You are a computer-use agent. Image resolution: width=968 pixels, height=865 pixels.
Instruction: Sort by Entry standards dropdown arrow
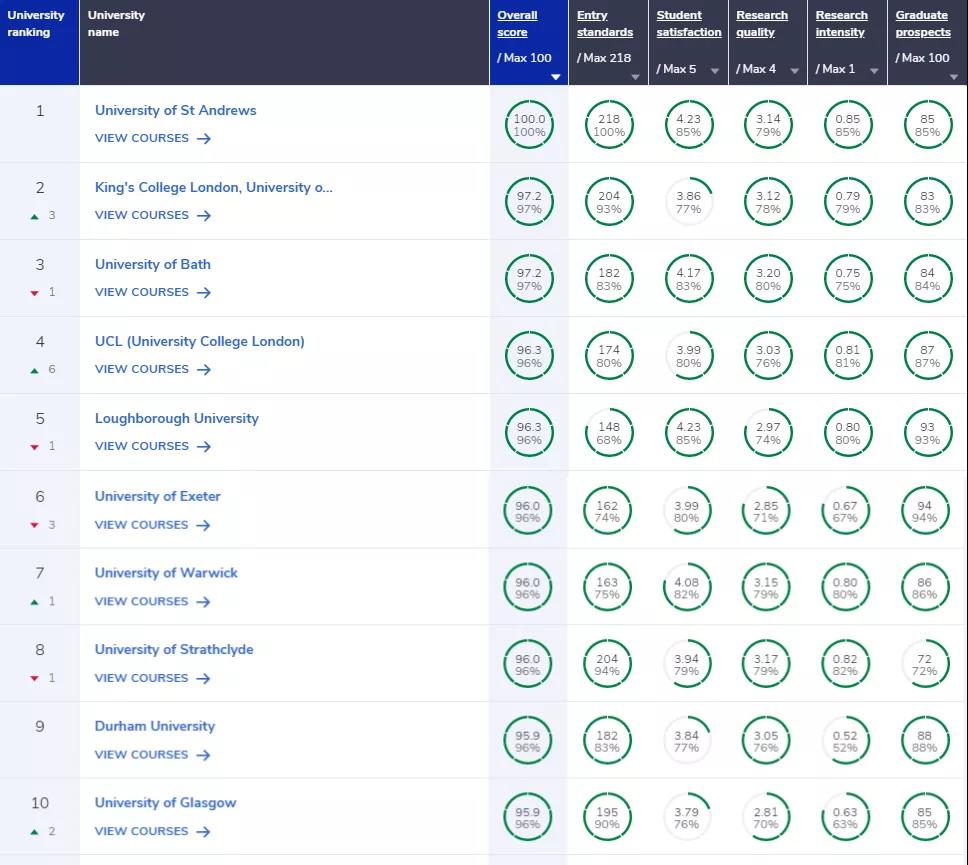[635, 76]
